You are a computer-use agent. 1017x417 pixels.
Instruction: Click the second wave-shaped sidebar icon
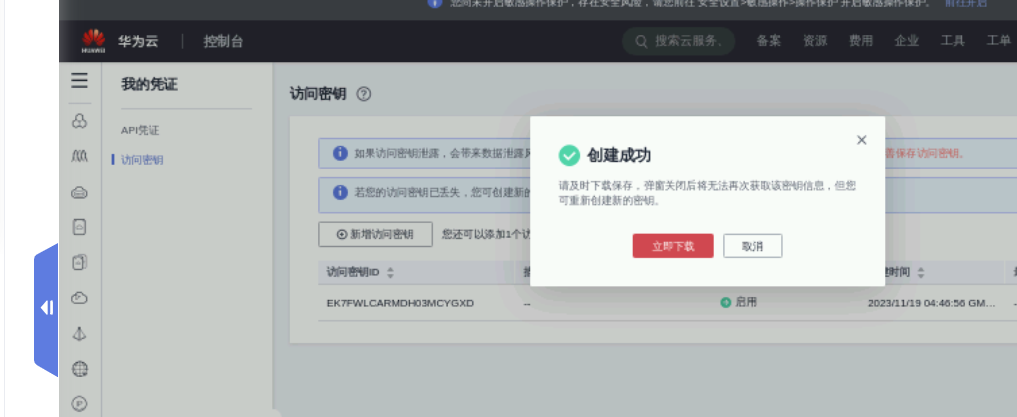(x=79, y=156)
